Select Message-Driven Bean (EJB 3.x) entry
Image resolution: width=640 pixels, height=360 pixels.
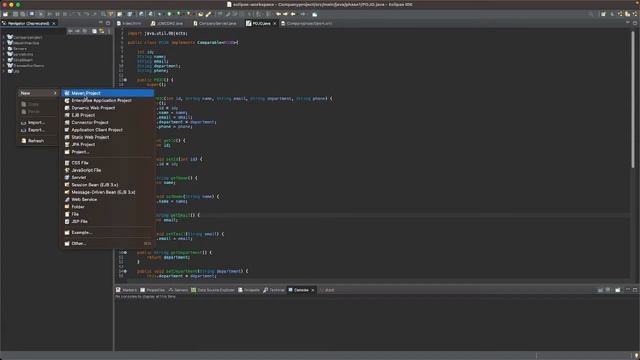[x=107, y=192]
